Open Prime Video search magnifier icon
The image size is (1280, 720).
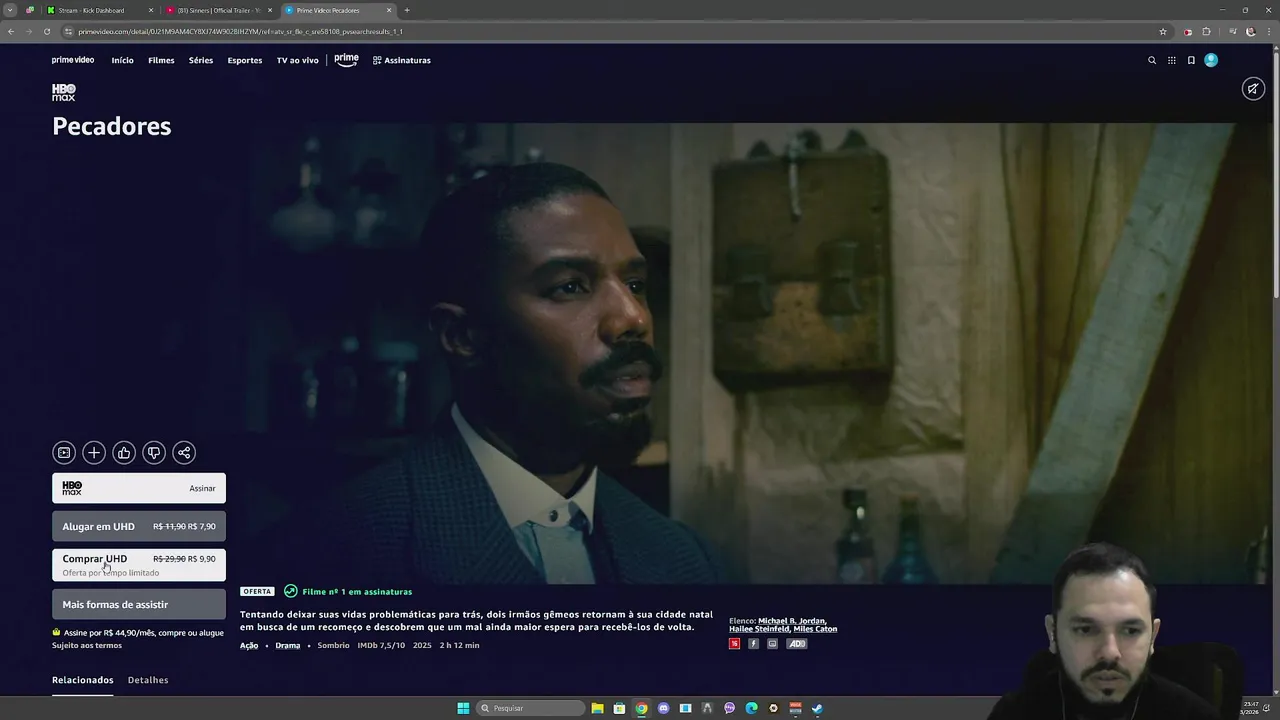(x=1152, y=60)
